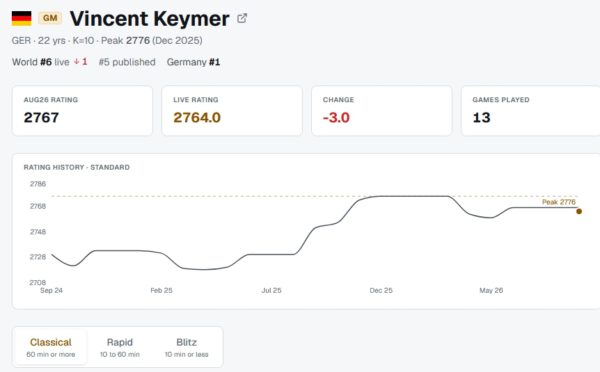This screenshot has height=372, width=600.
Task: Click the Live Rating card showing 2764.0
Action: [x=232, y=111]
